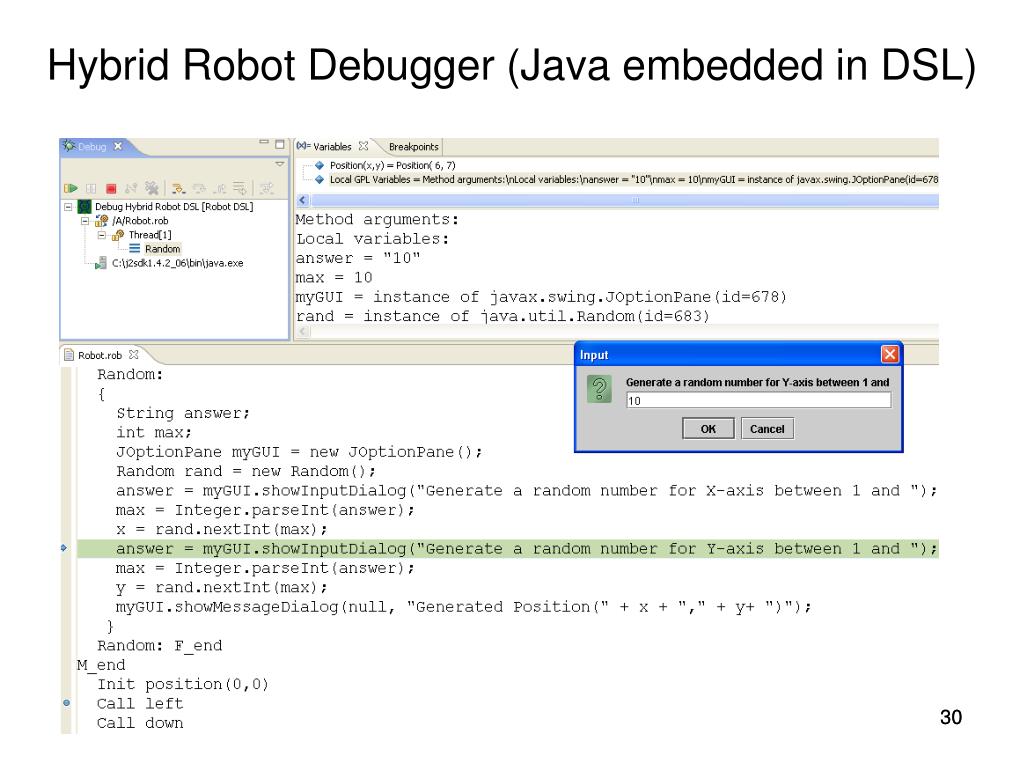Image resolution: width=1024 pixels, height=768 pixels.
Task: Select Debug Hybrid Robot DSL [Robot DSL] in tree
Action: [x=174, y=206]
